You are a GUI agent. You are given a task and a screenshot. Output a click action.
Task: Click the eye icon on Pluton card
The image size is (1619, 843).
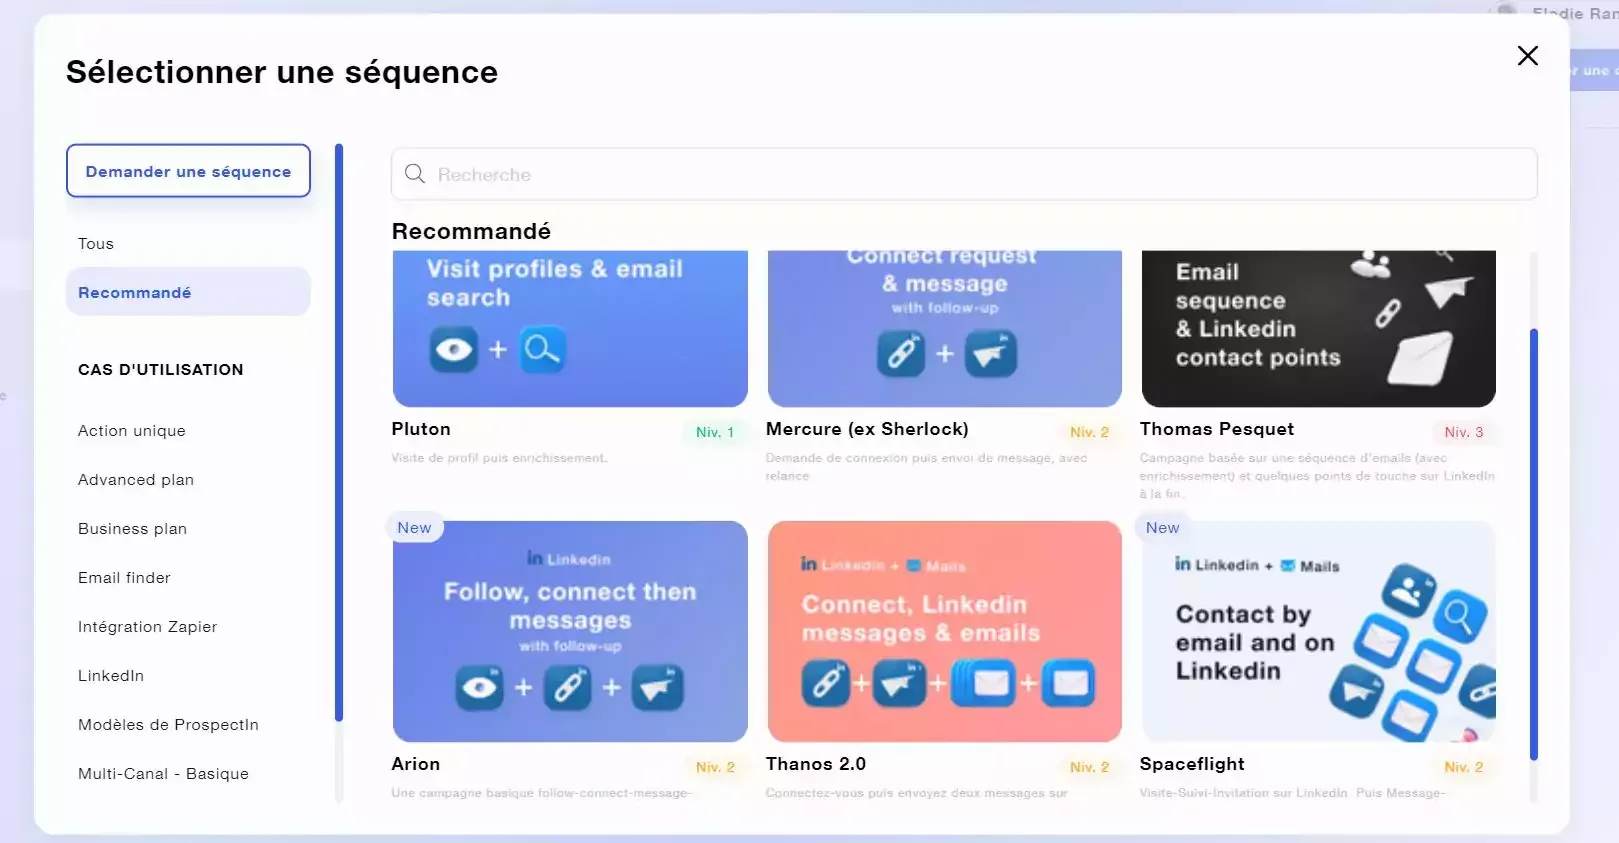(x=454, y=350)
